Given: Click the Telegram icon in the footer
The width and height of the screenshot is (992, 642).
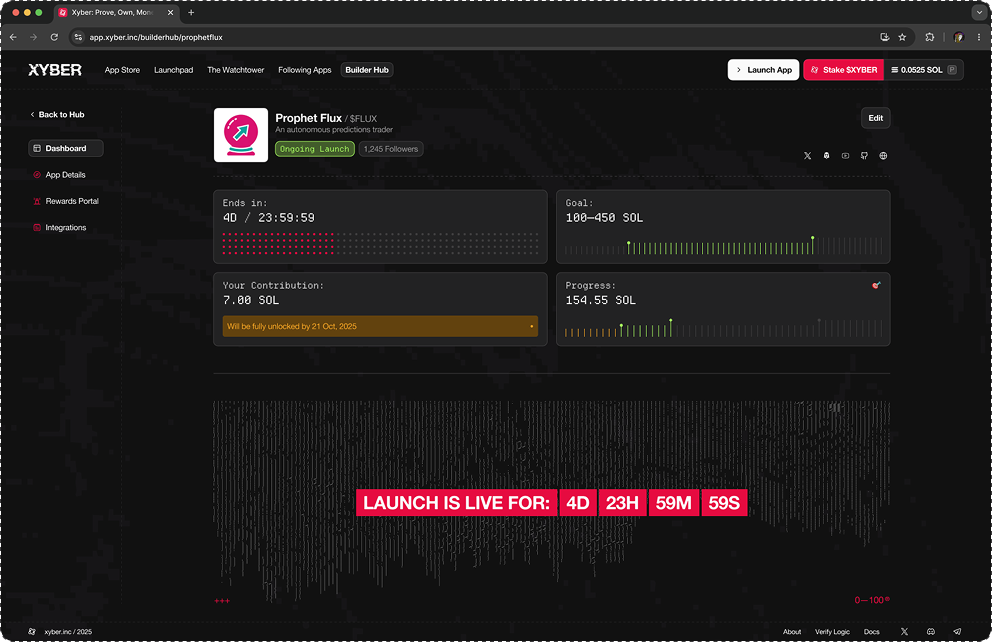Looking at the screenshot, I should [957, 632].
